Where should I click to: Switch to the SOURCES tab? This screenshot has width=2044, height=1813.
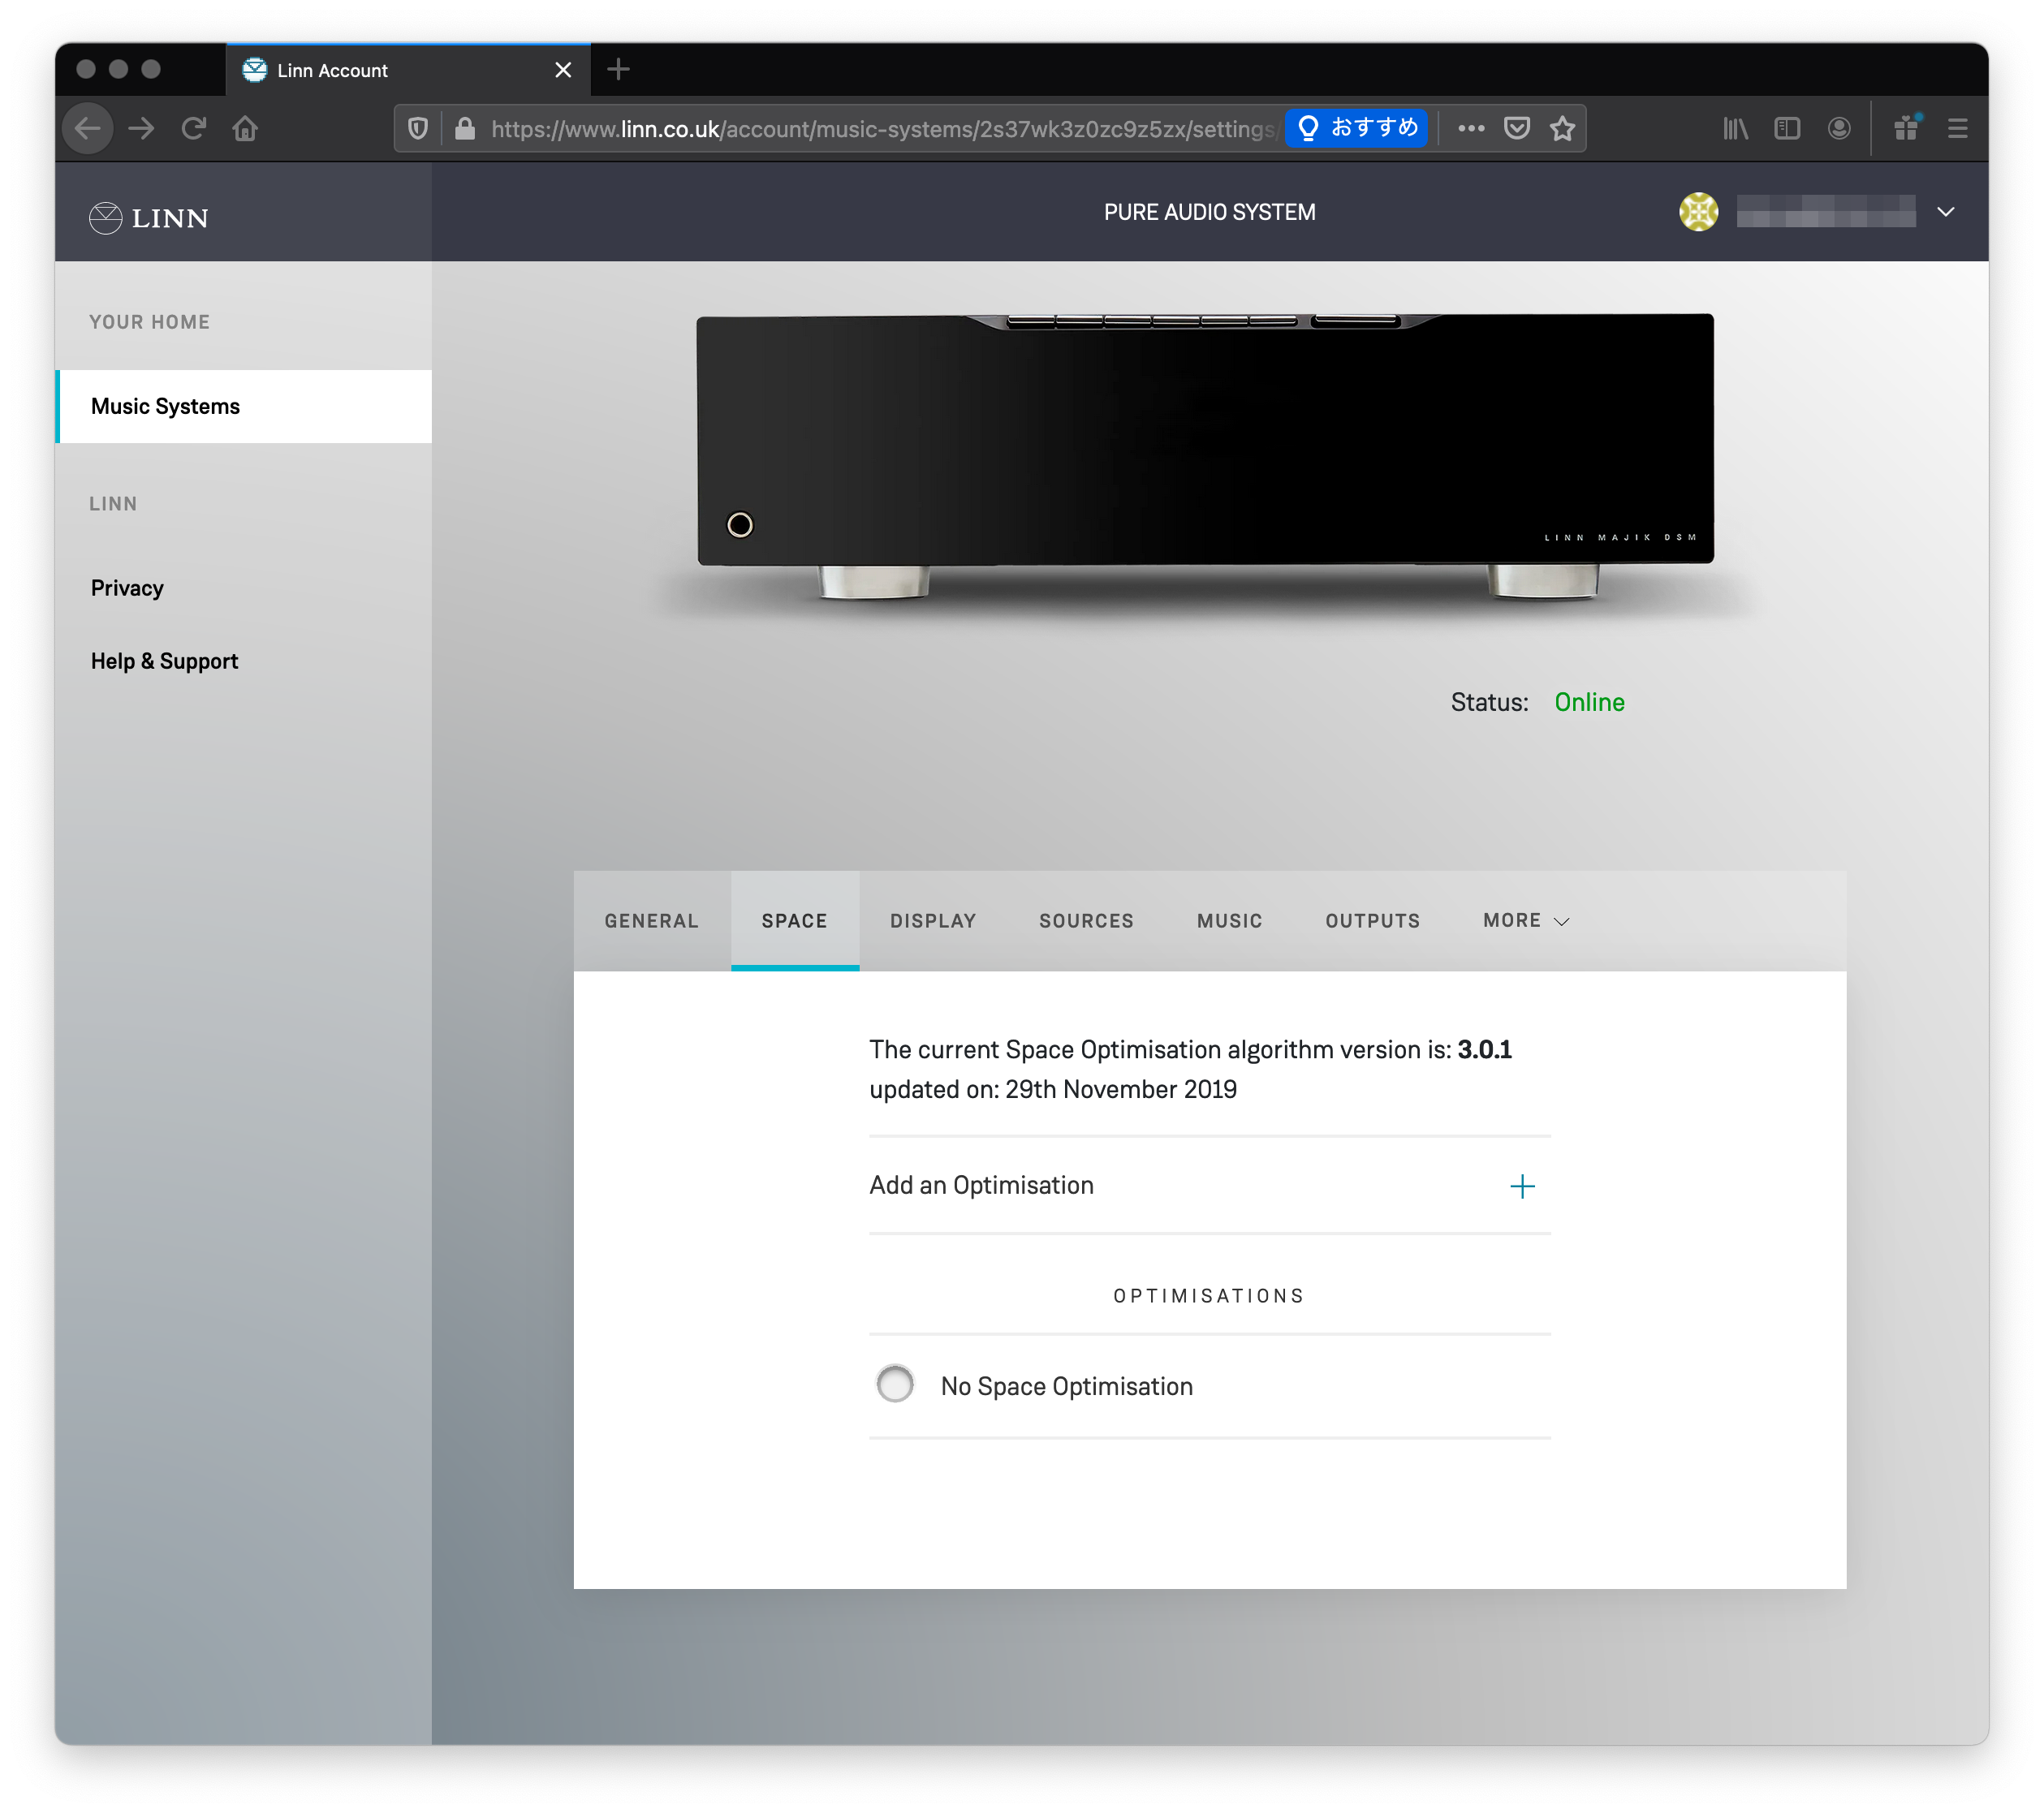click(x=1086, y=920)
